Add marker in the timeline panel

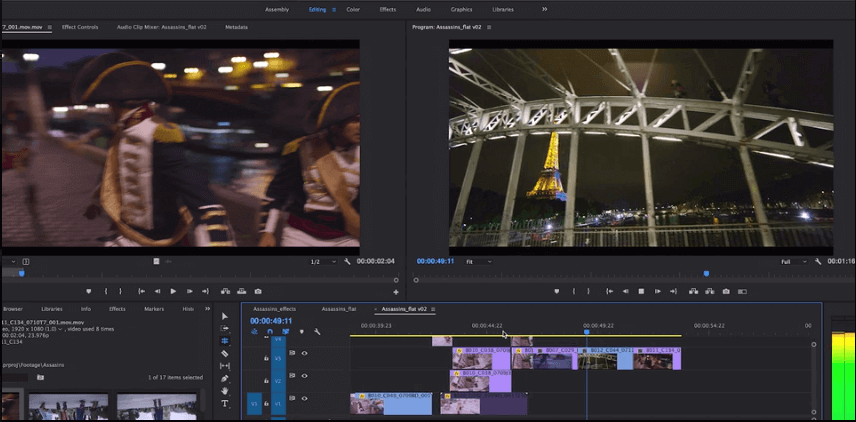point(301,331)
